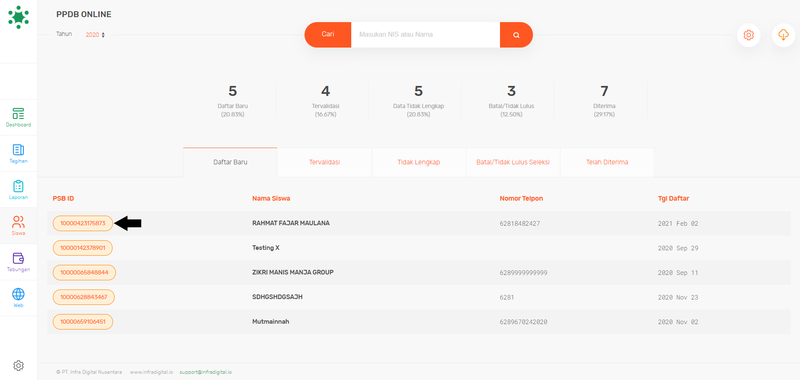Image resolution: width=800 pixels, height=380 pixels.
Task: Click phone number 6289670242020
Action: point(523,322)
